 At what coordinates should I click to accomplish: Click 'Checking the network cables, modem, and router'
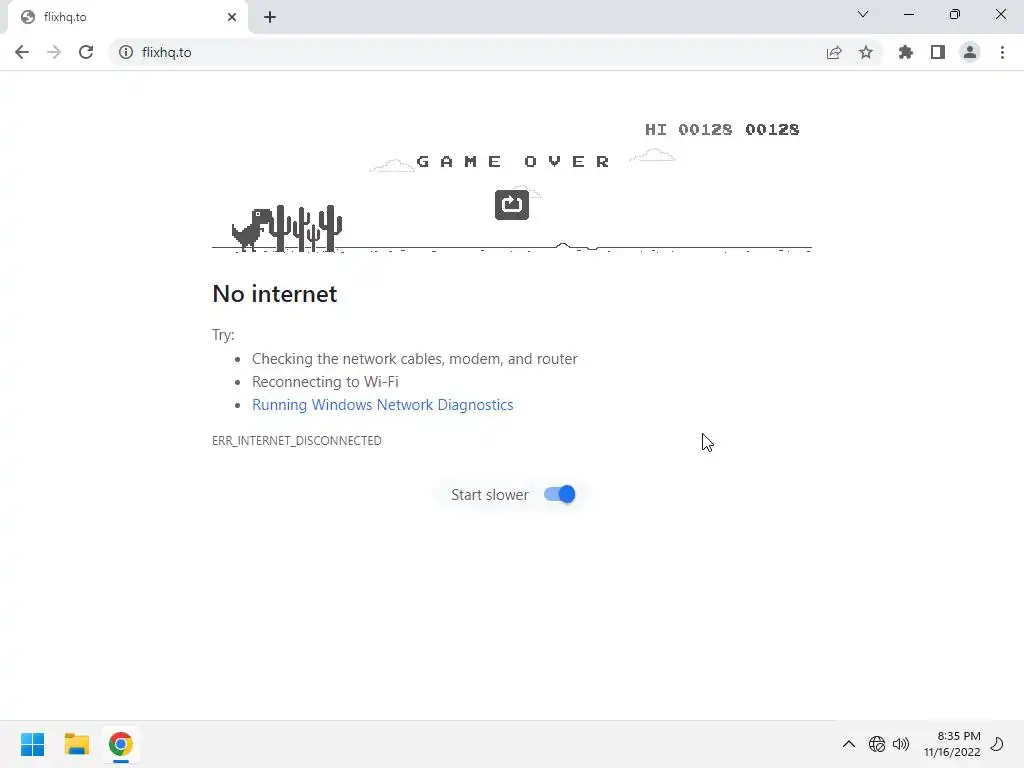tap(415, 359)
